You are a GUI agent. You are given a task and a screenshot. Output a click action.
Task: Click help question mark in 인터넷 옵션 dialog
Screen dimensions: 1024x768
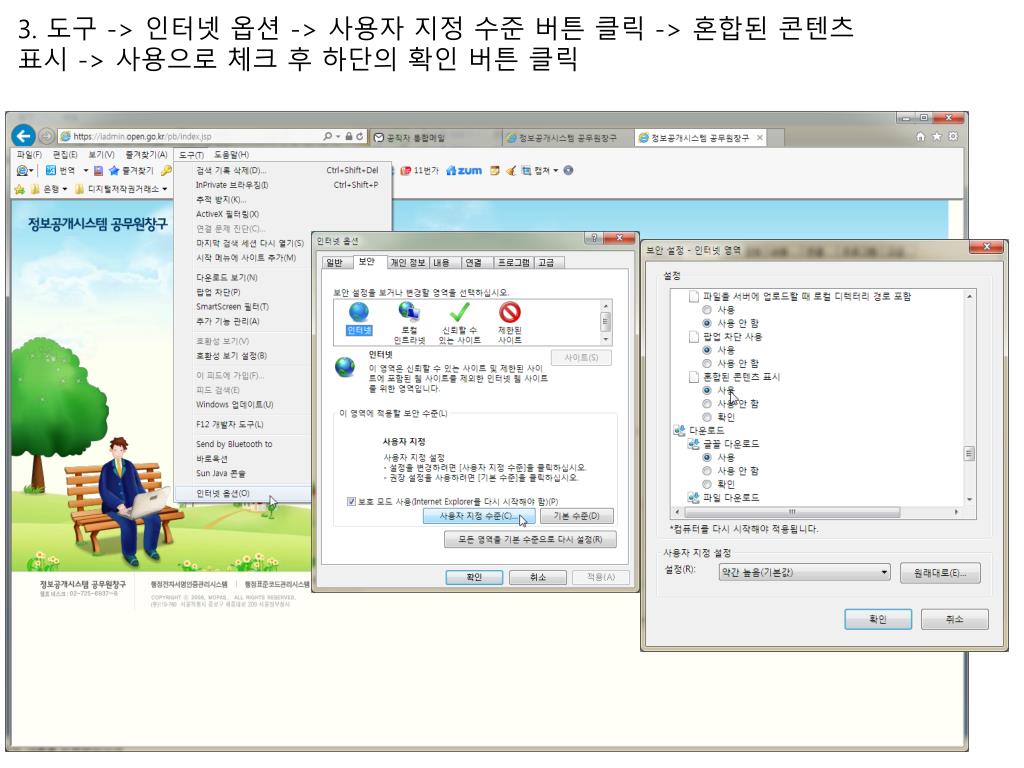coord(594,238)
